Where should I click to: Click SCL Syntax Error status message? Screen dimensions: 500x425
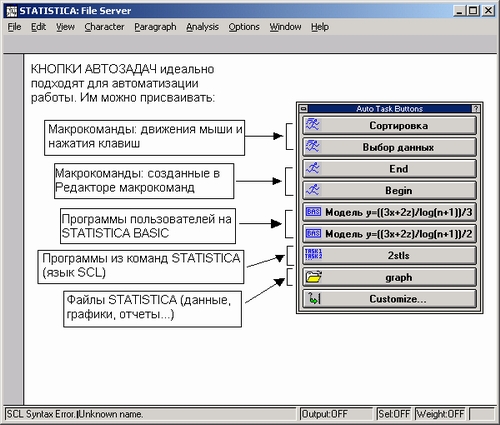tap(75, 414)
